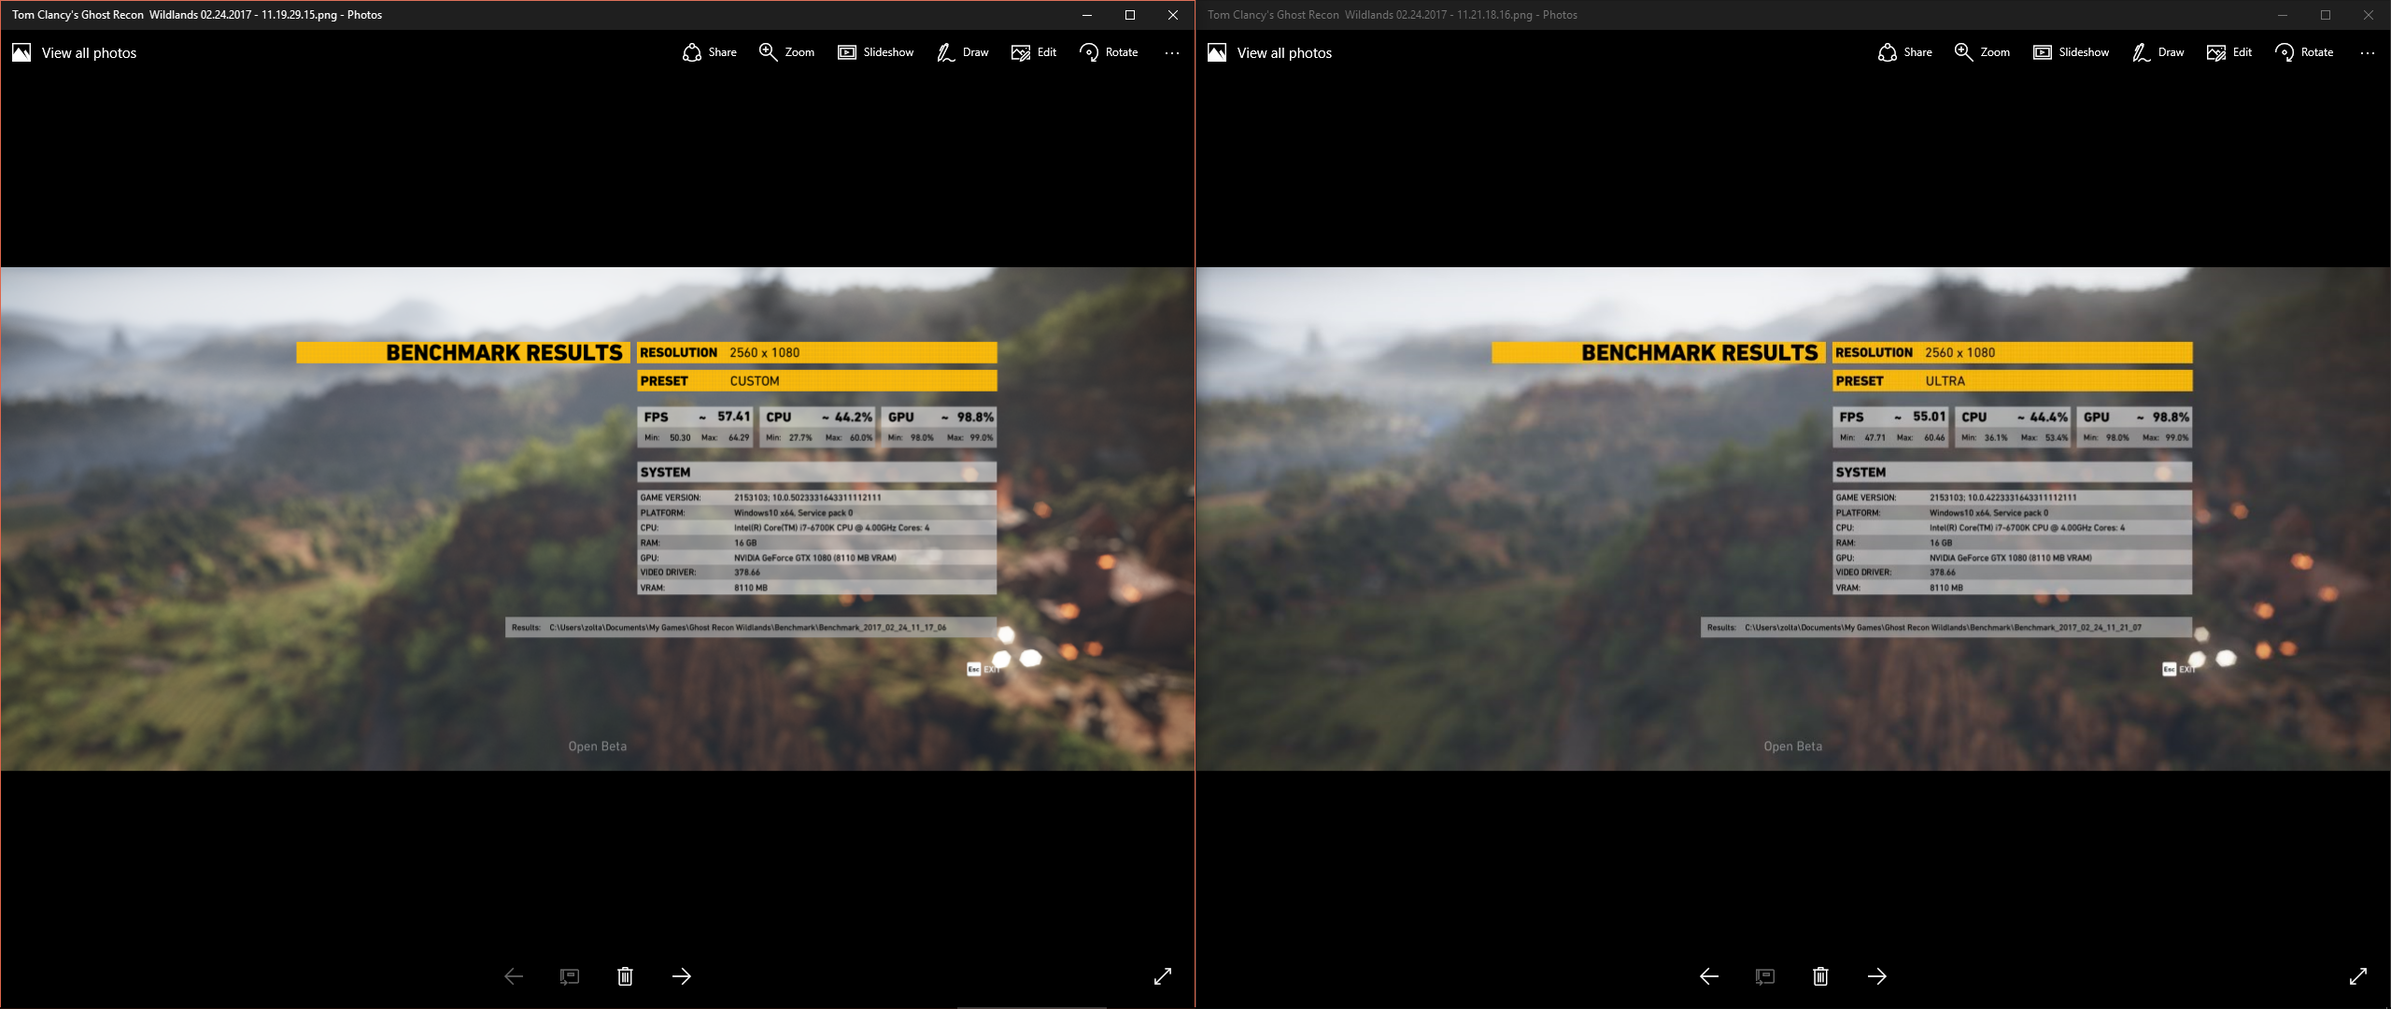Go to next photo in left window
Image resolution: width=2391 pixels, height=1009 pixels.
pos(681,976)
